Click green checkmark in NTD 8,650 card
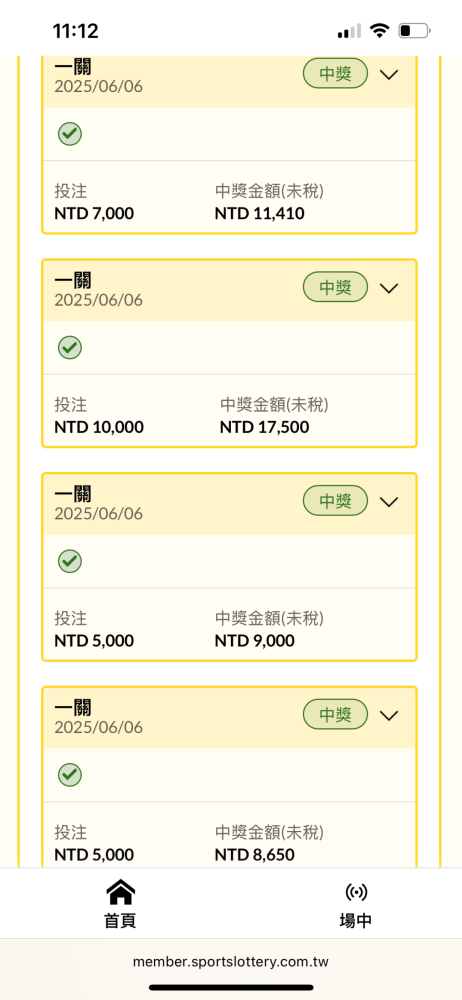 pos(70,775)
